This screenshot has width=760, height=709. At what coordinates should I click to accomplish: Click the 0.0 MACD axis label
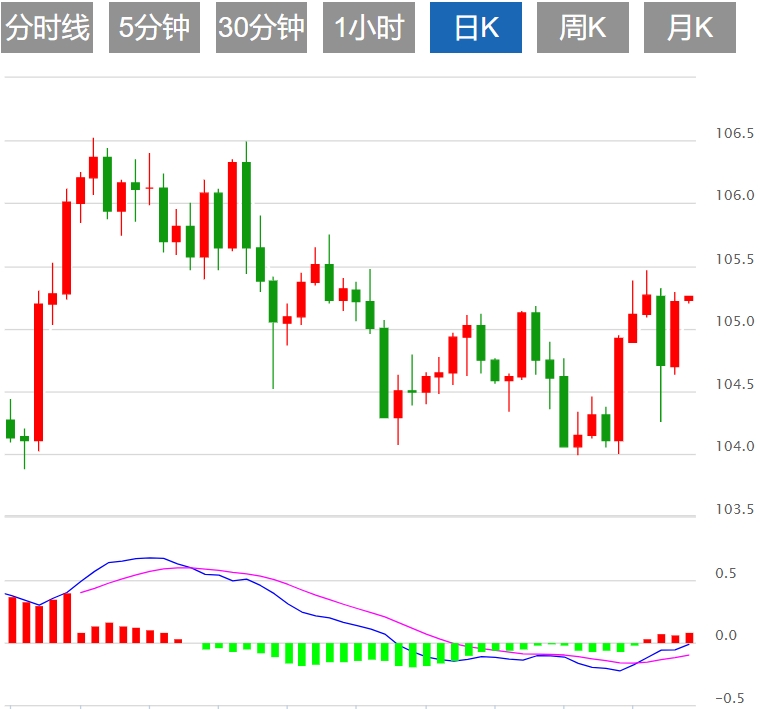726,635
